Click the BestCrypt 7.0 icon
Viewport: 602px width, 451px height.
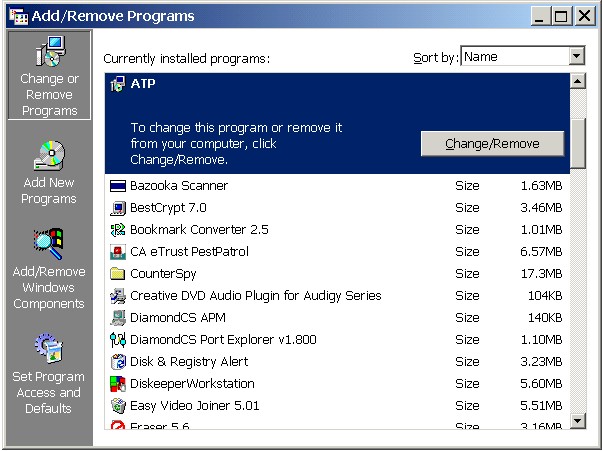(117, 208)
